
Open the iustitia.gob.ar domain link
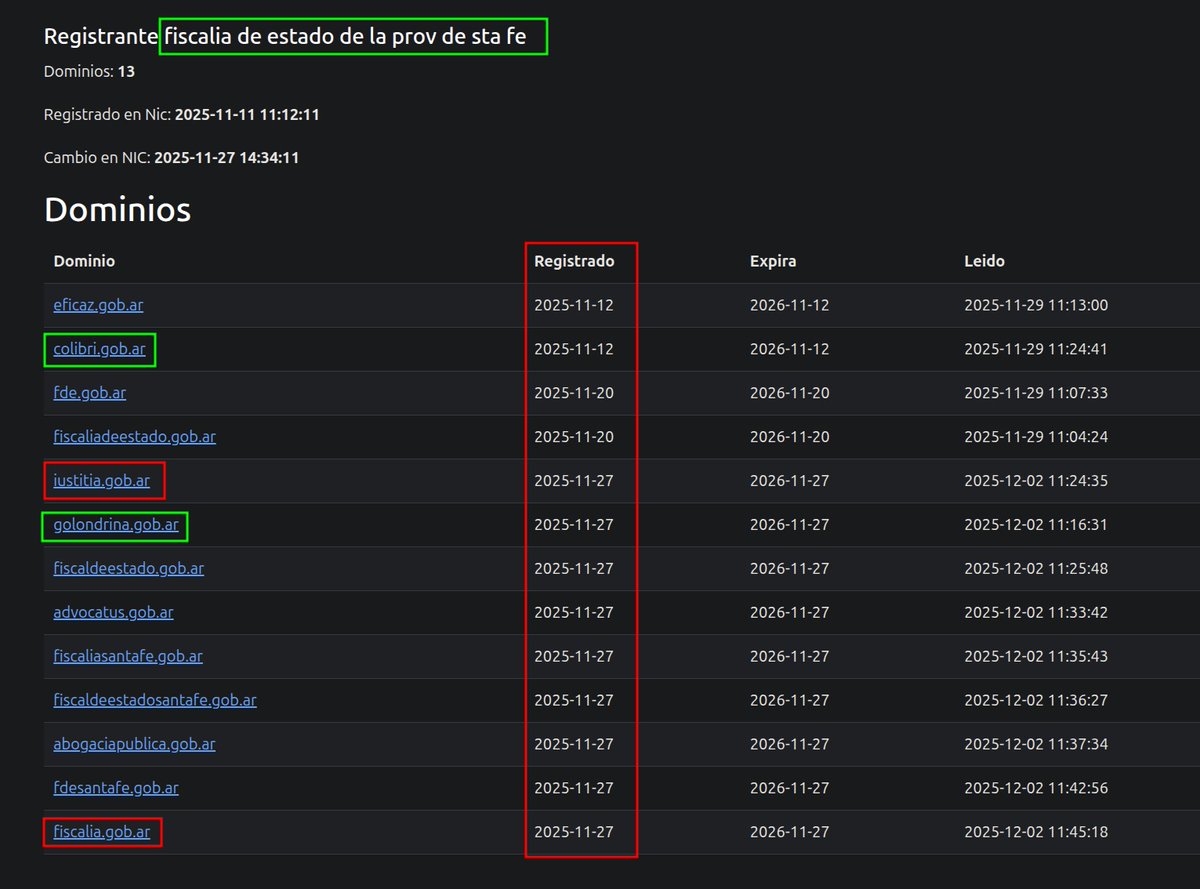tap(103, 481)
